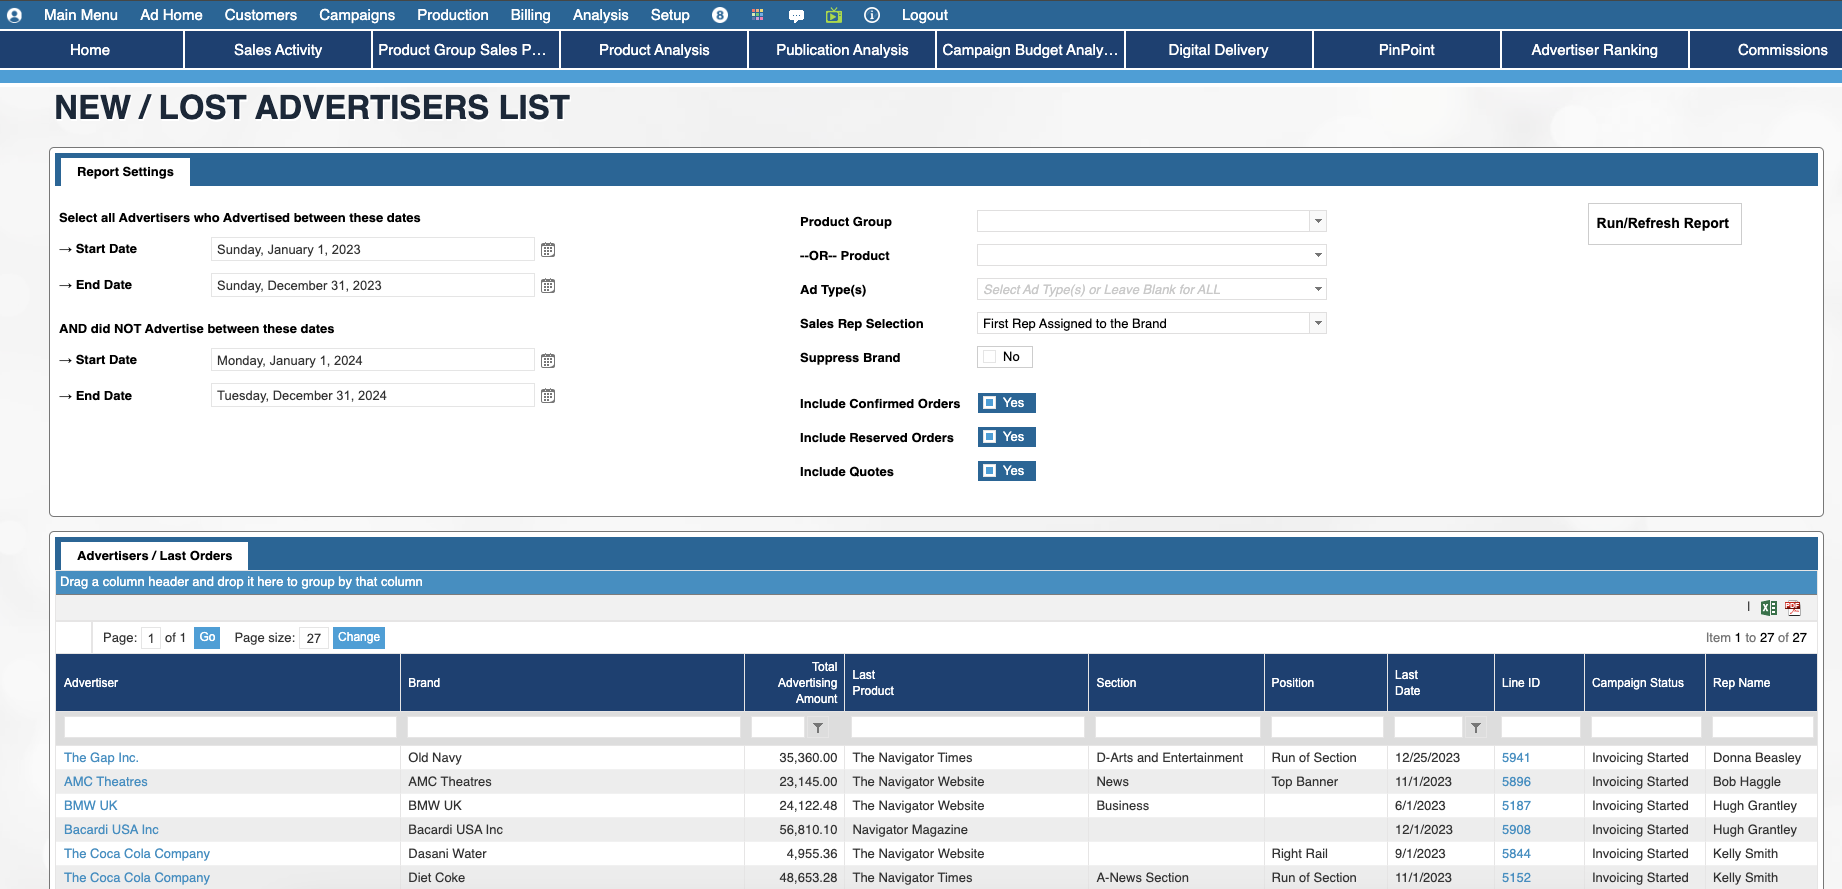The height and width of the screenshot is (889, 1842).
Task: Export the list to Excel
Action: click(1768, 608)
